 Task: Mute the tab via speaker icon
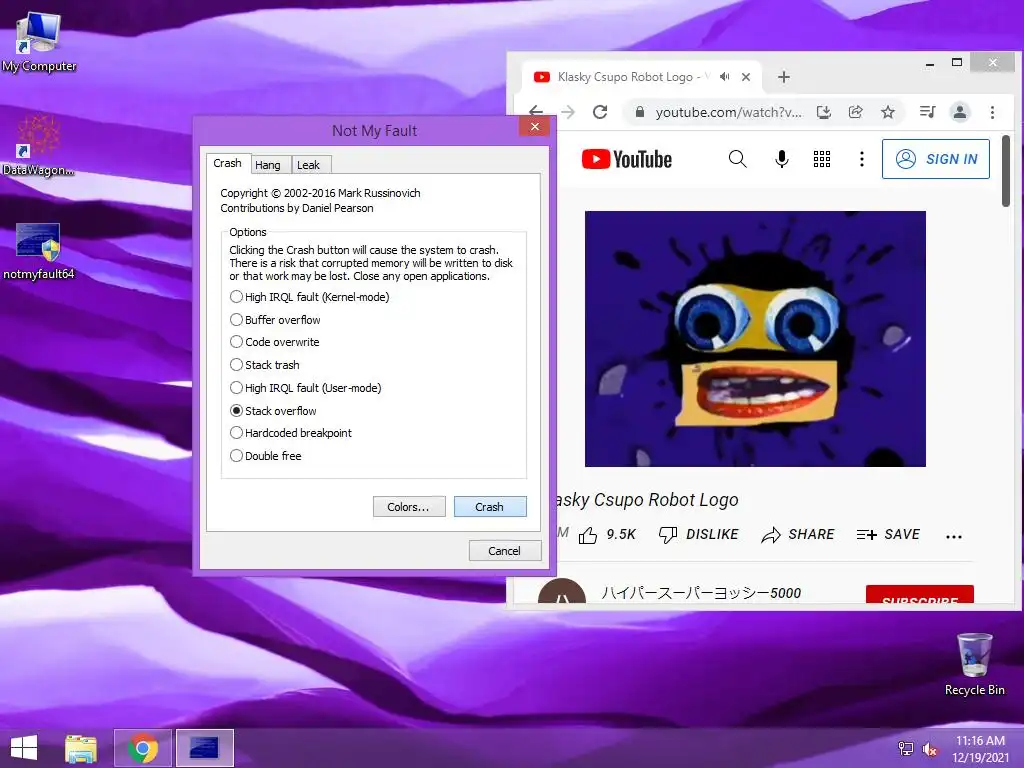point(724,77)
